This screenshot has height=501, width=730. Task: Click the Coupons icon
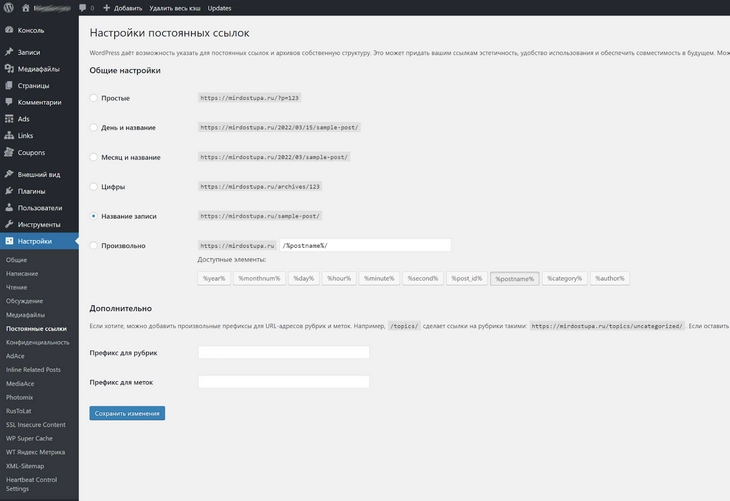pos(9,152)
